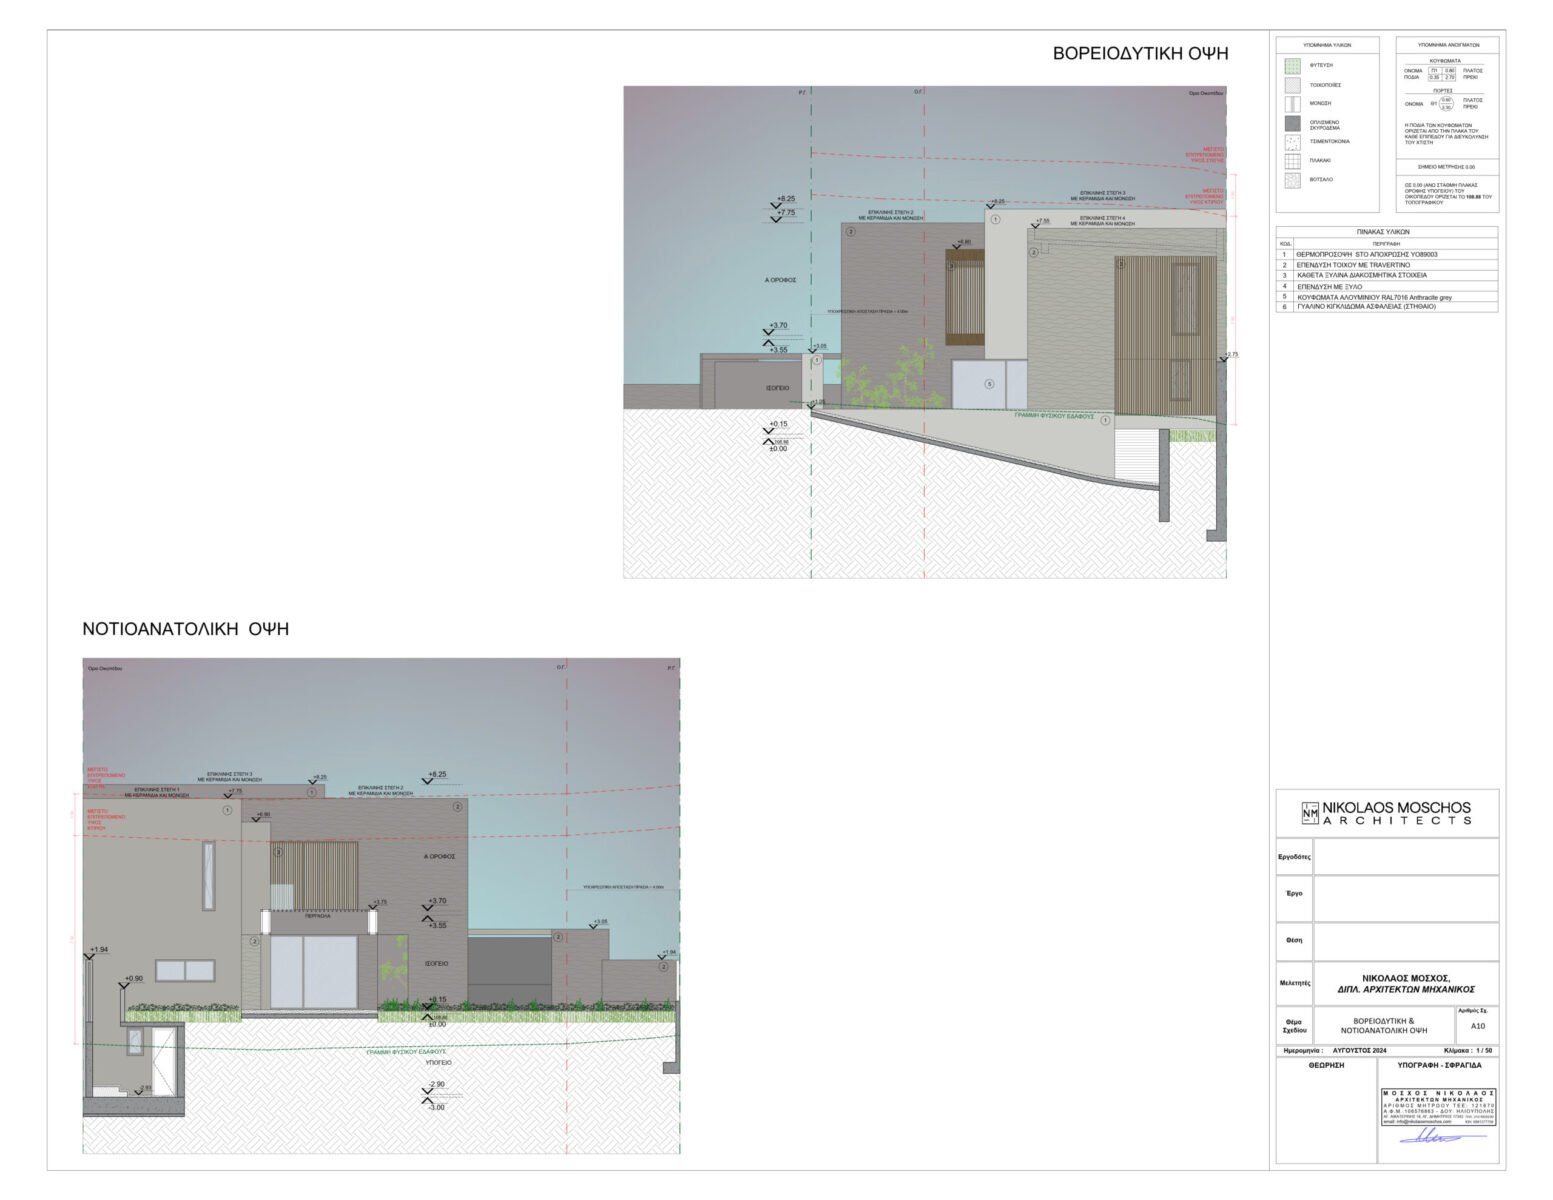This screenshot has height=1200, width=1553.
Task: Click the ΥΠΟΓΡΑΦΗ - ΣΦΡΑΓΙΔΑ header
Action: click(x=1438, y=1066)
